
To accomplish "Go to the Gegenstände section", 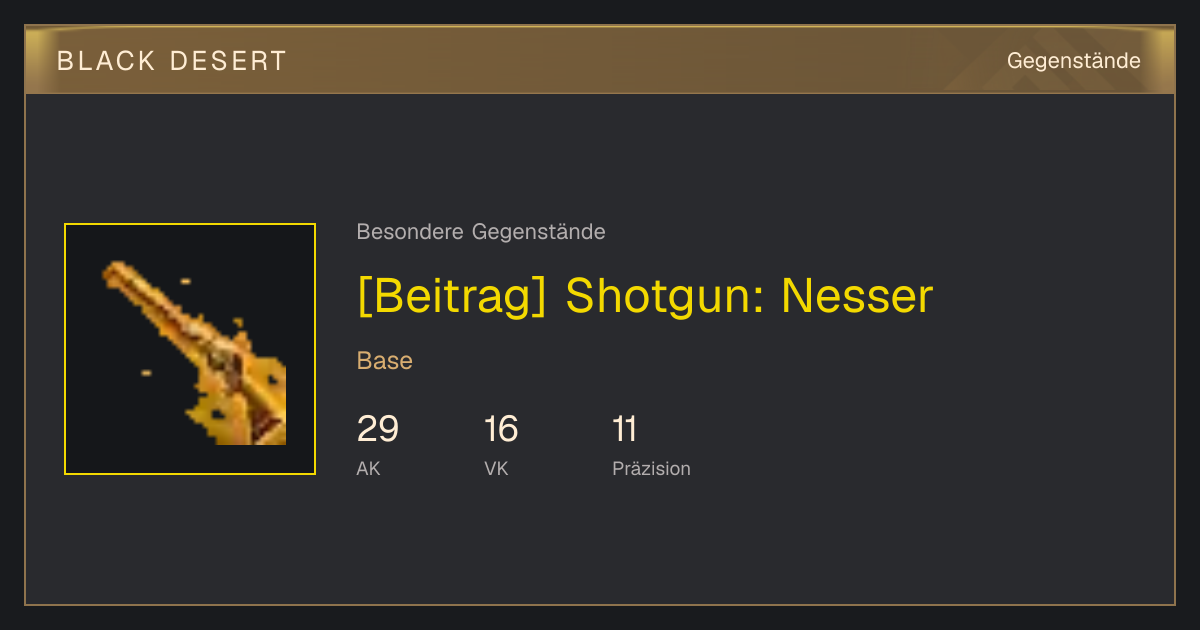I will [x=1073, y=61].
